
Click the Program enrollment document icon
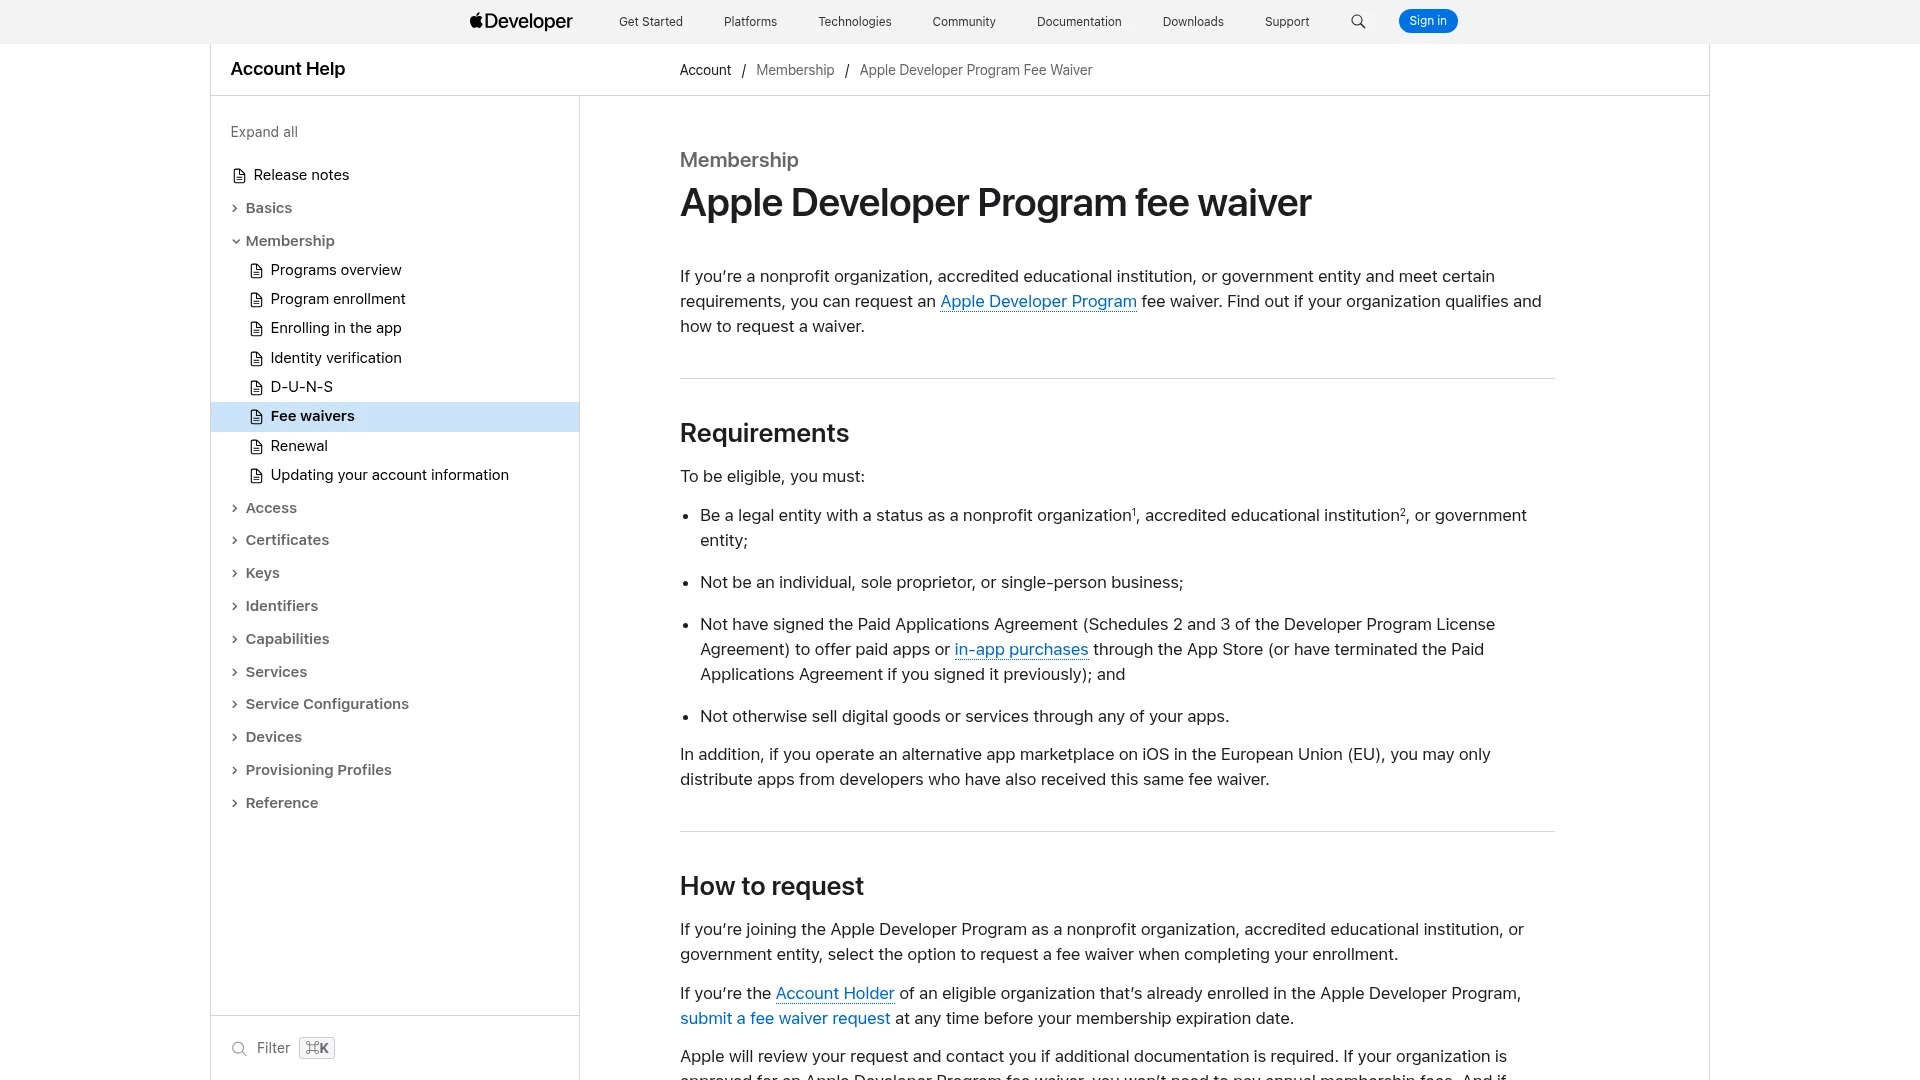[x=256, y=300]
